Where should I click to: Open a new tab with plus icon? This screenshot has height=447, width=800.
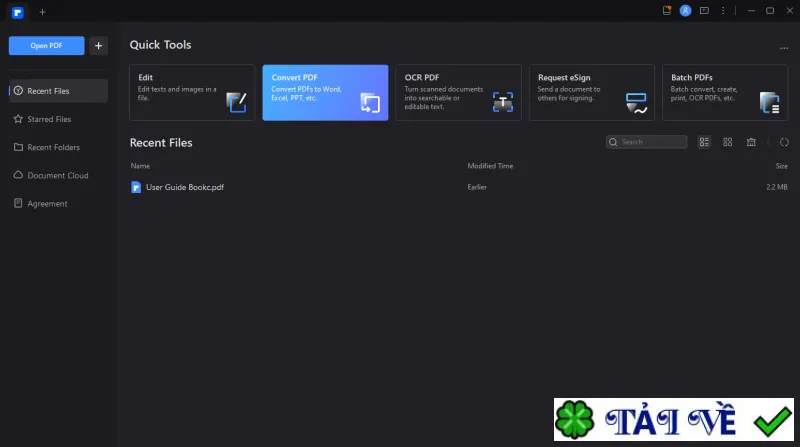[42, 12]
